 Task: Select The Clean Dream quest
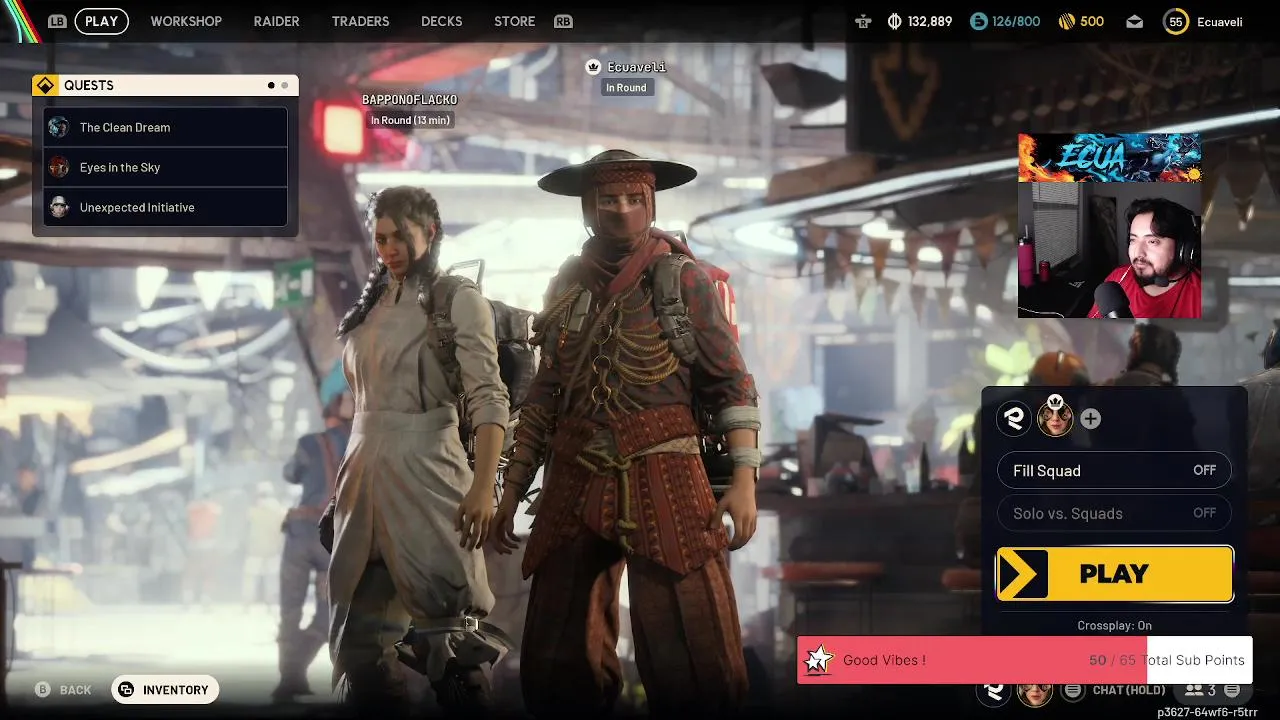[165, 127]
